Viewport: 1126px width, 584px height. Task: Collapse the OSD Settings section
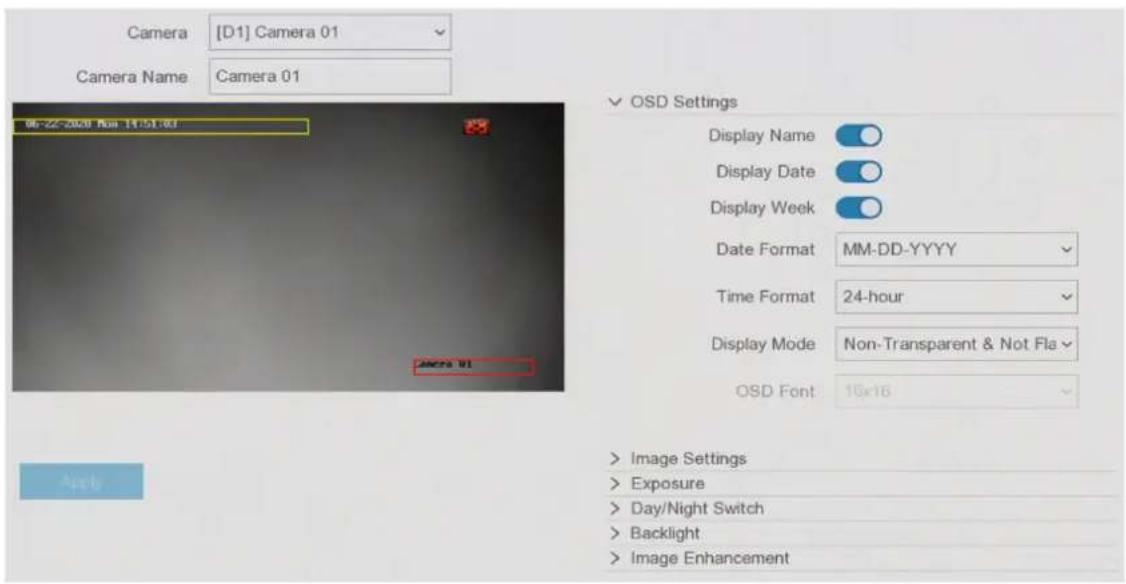click(673, 102)
